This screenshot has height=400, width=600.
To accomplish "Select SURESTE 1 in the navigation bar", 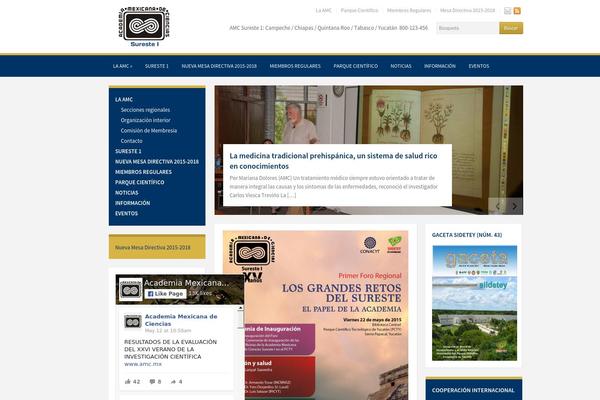I will click(157, 66).
